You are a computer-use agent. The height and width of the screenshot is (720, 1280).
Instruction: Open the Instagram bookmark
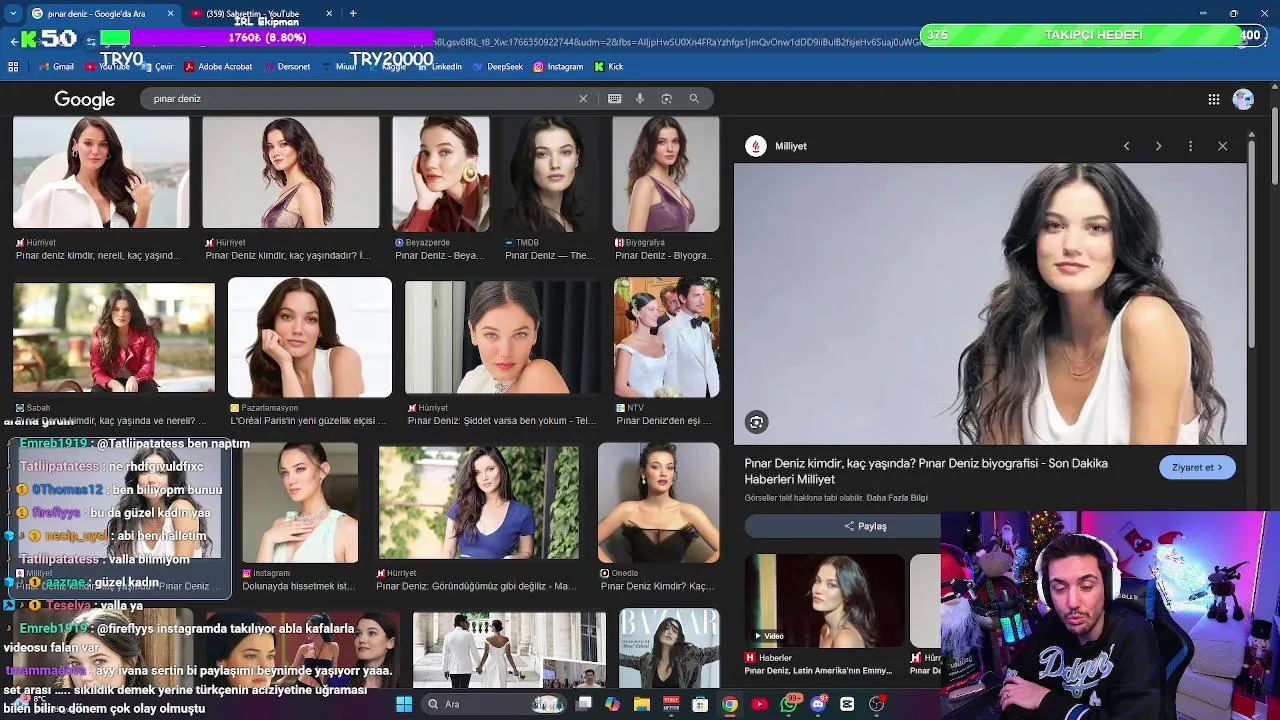(x=558, y=67)
